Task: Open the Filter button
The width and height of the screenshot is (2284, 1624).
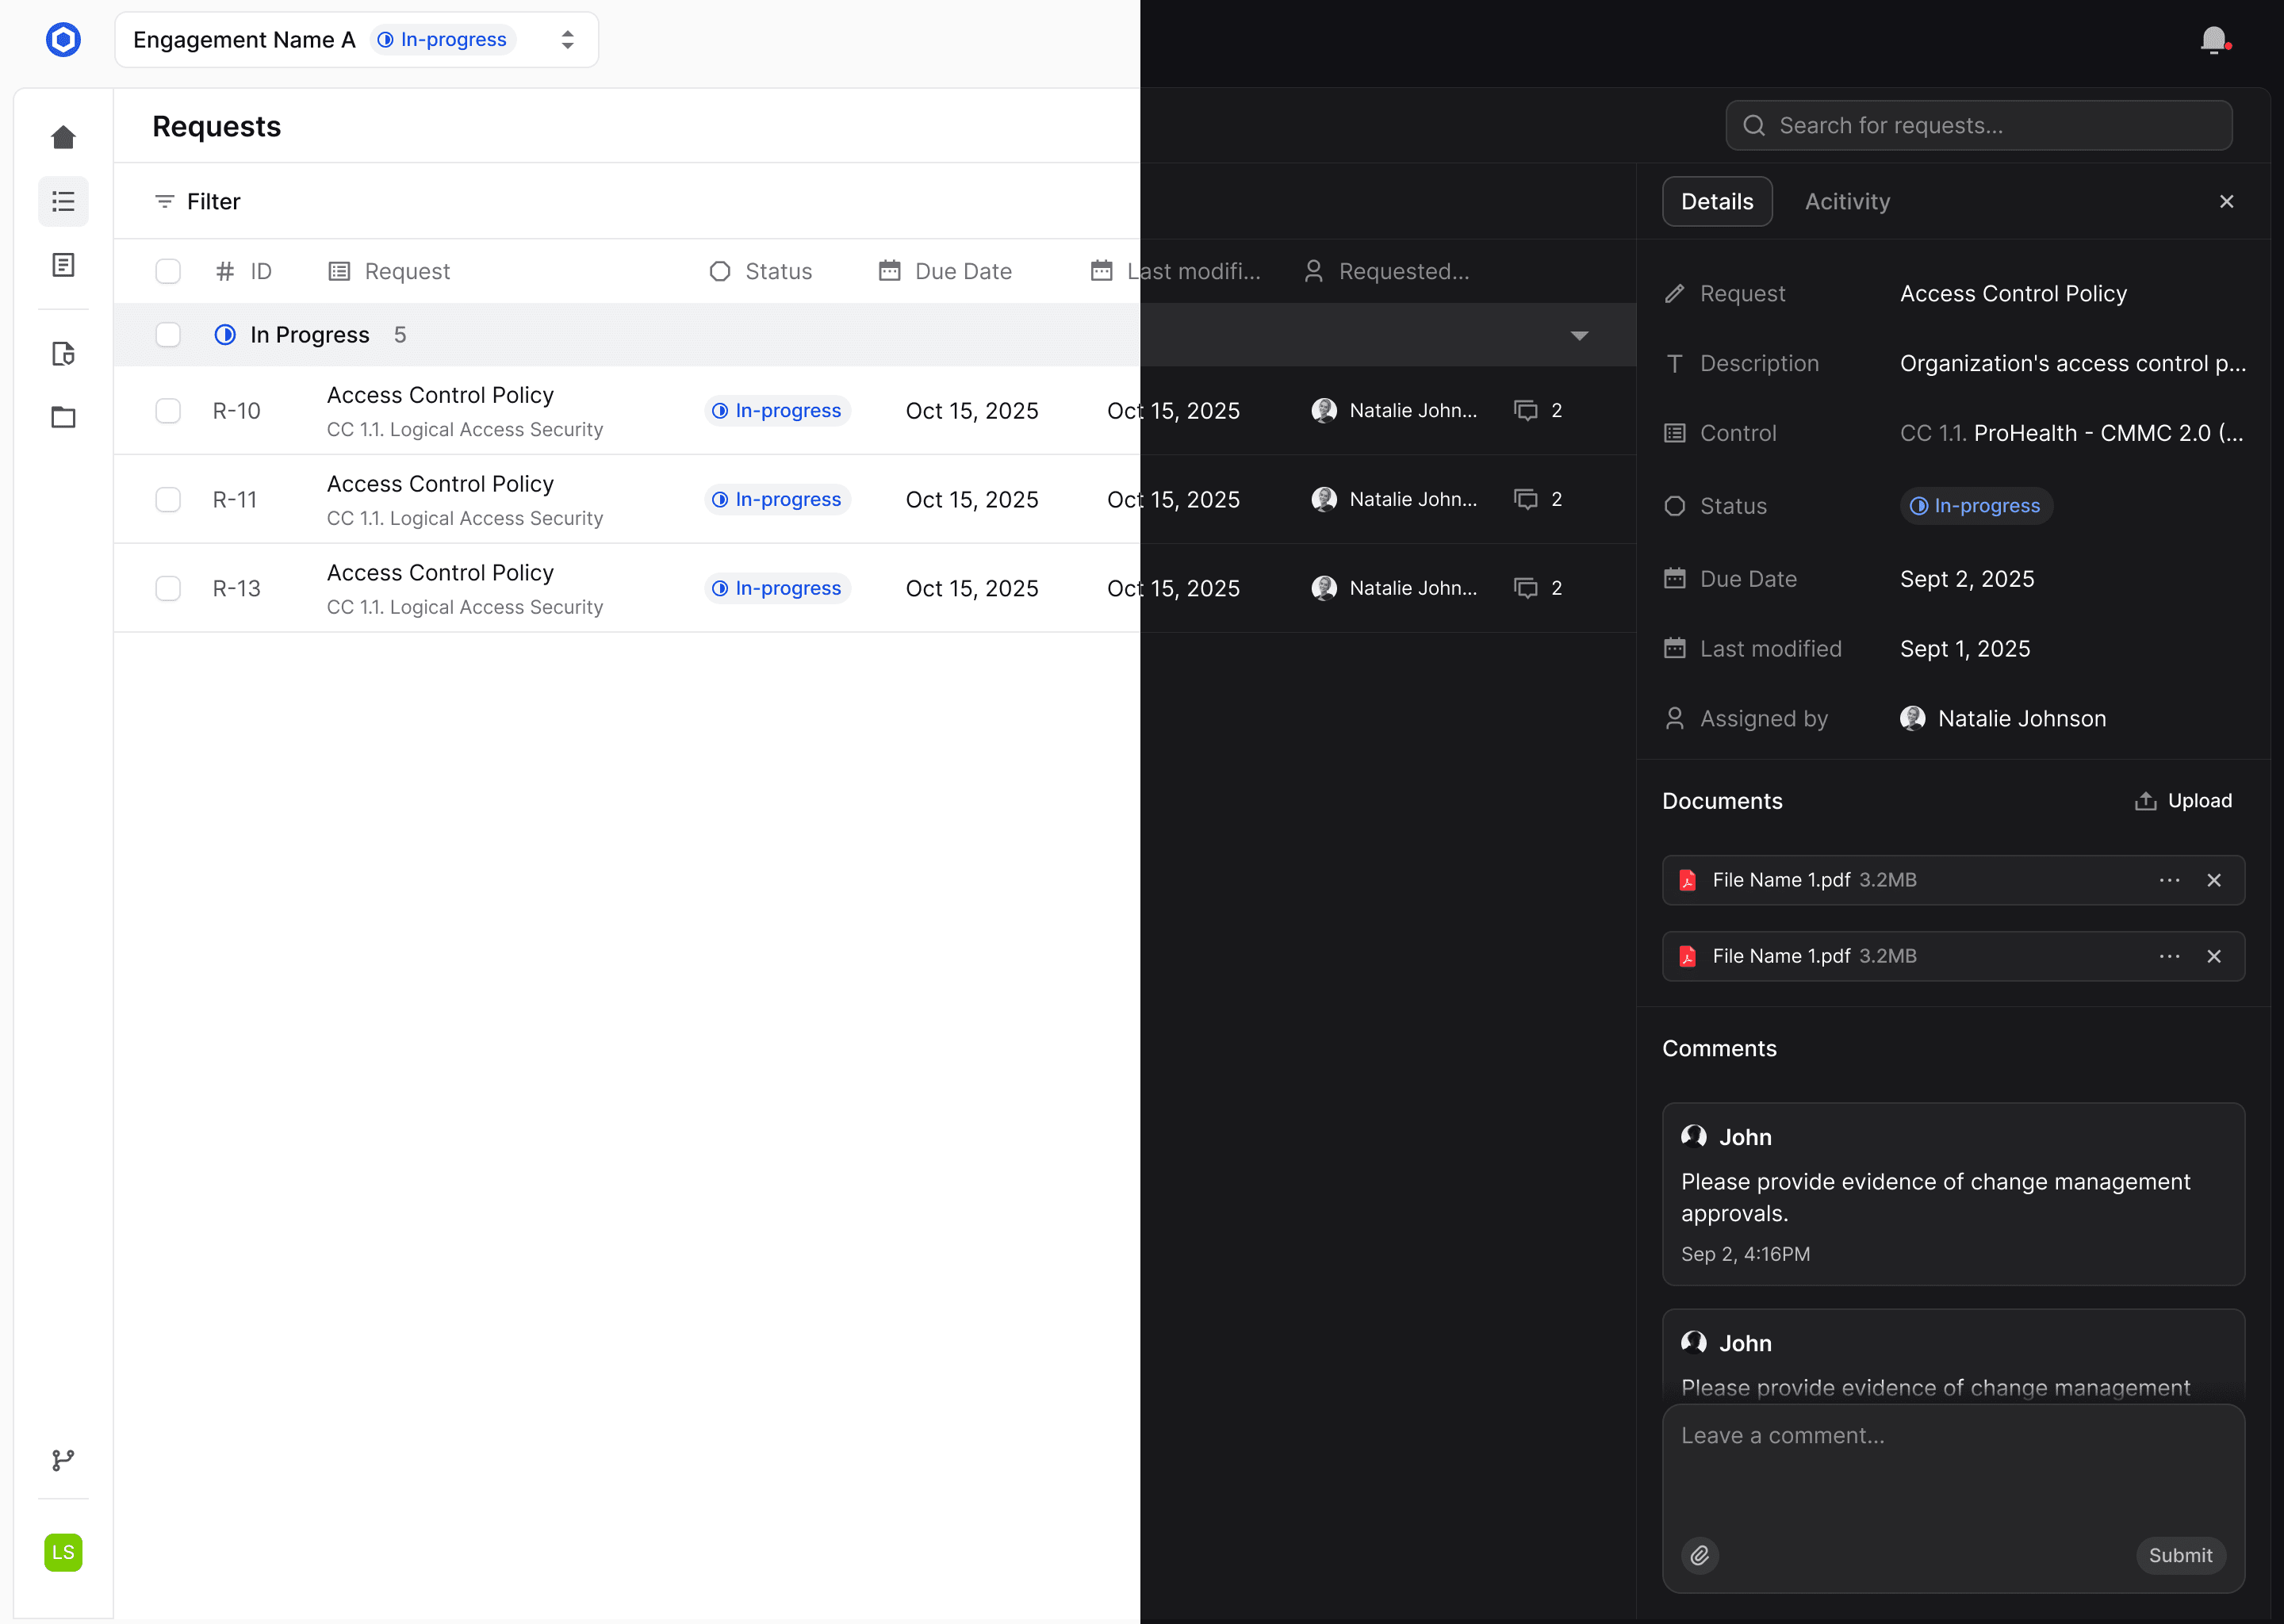Action: pyautogui.click(x=197, y=202)
